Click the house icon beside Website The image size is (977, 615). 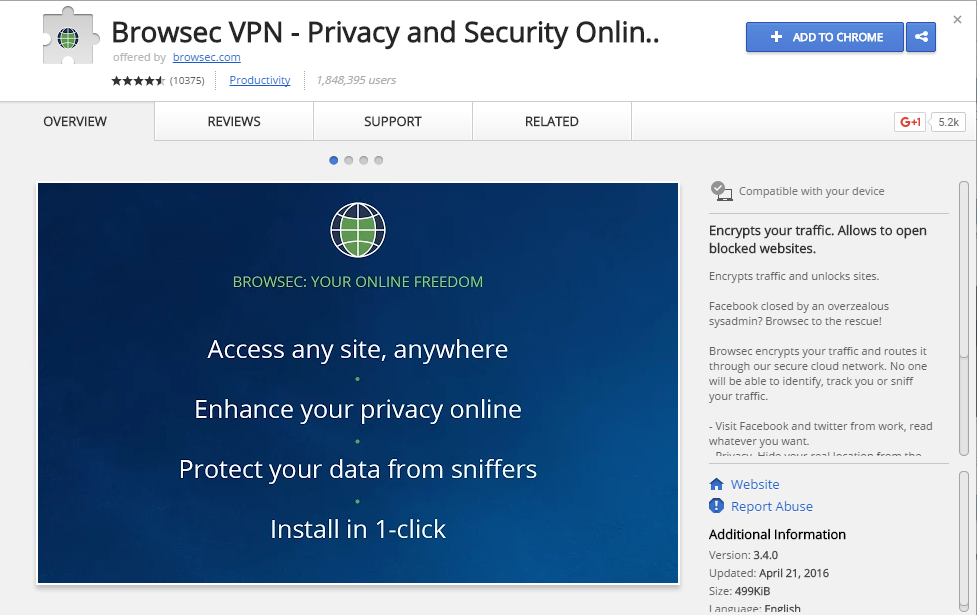(x=717, y=484)
